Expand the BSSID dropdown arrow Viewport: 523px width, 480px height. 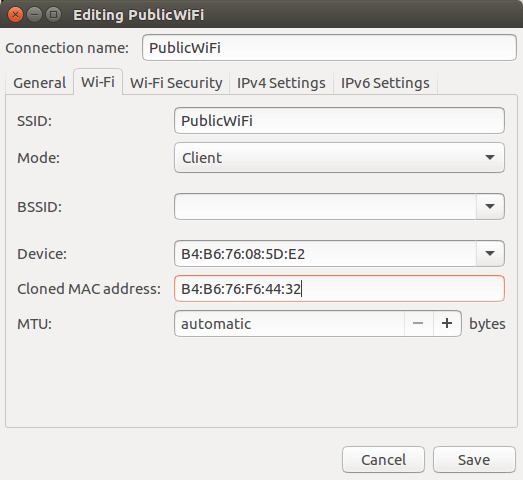coord(490,206)
